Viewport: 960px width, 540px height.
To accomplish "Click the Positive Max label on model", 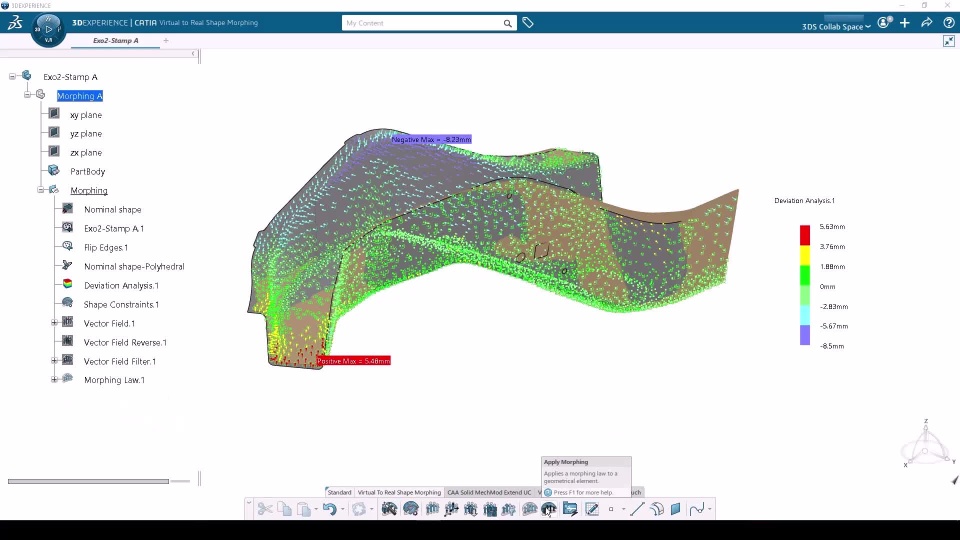I will coord(353,361).
